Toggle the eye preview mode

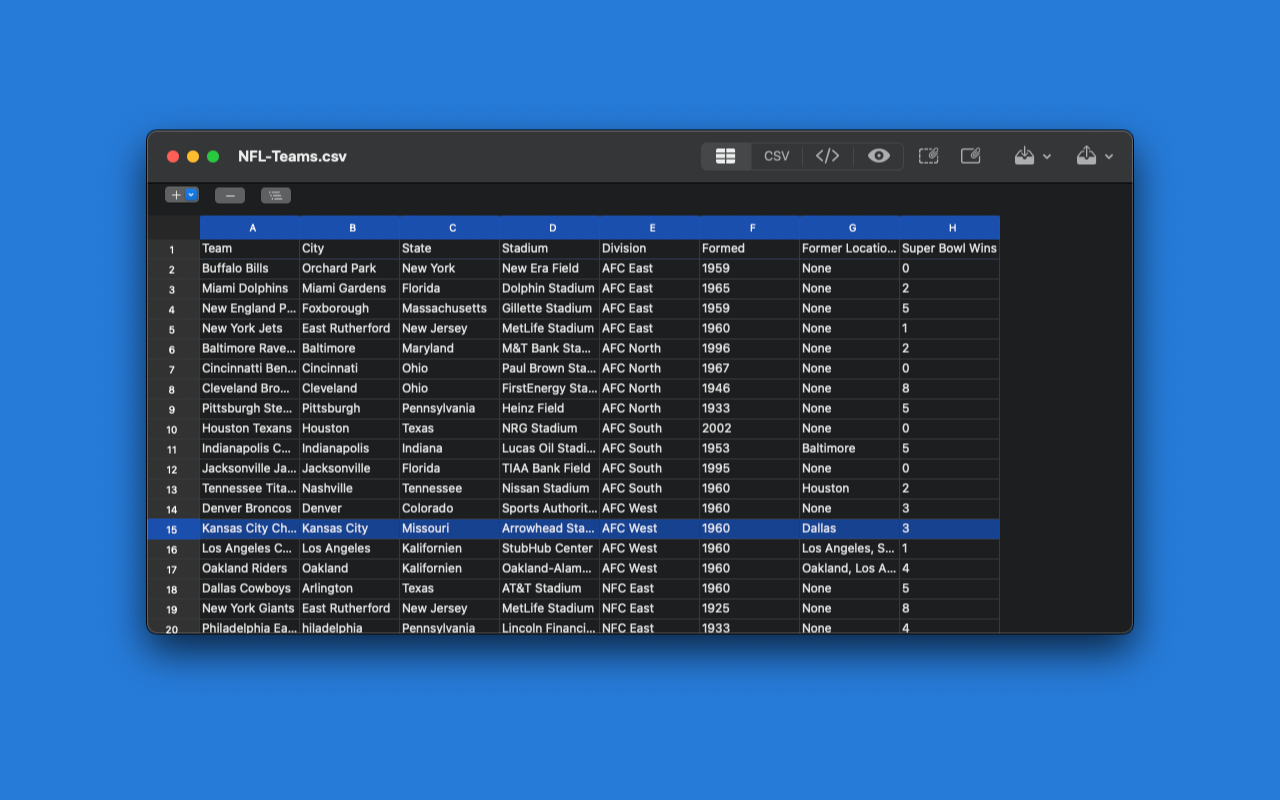coord(878,156)
